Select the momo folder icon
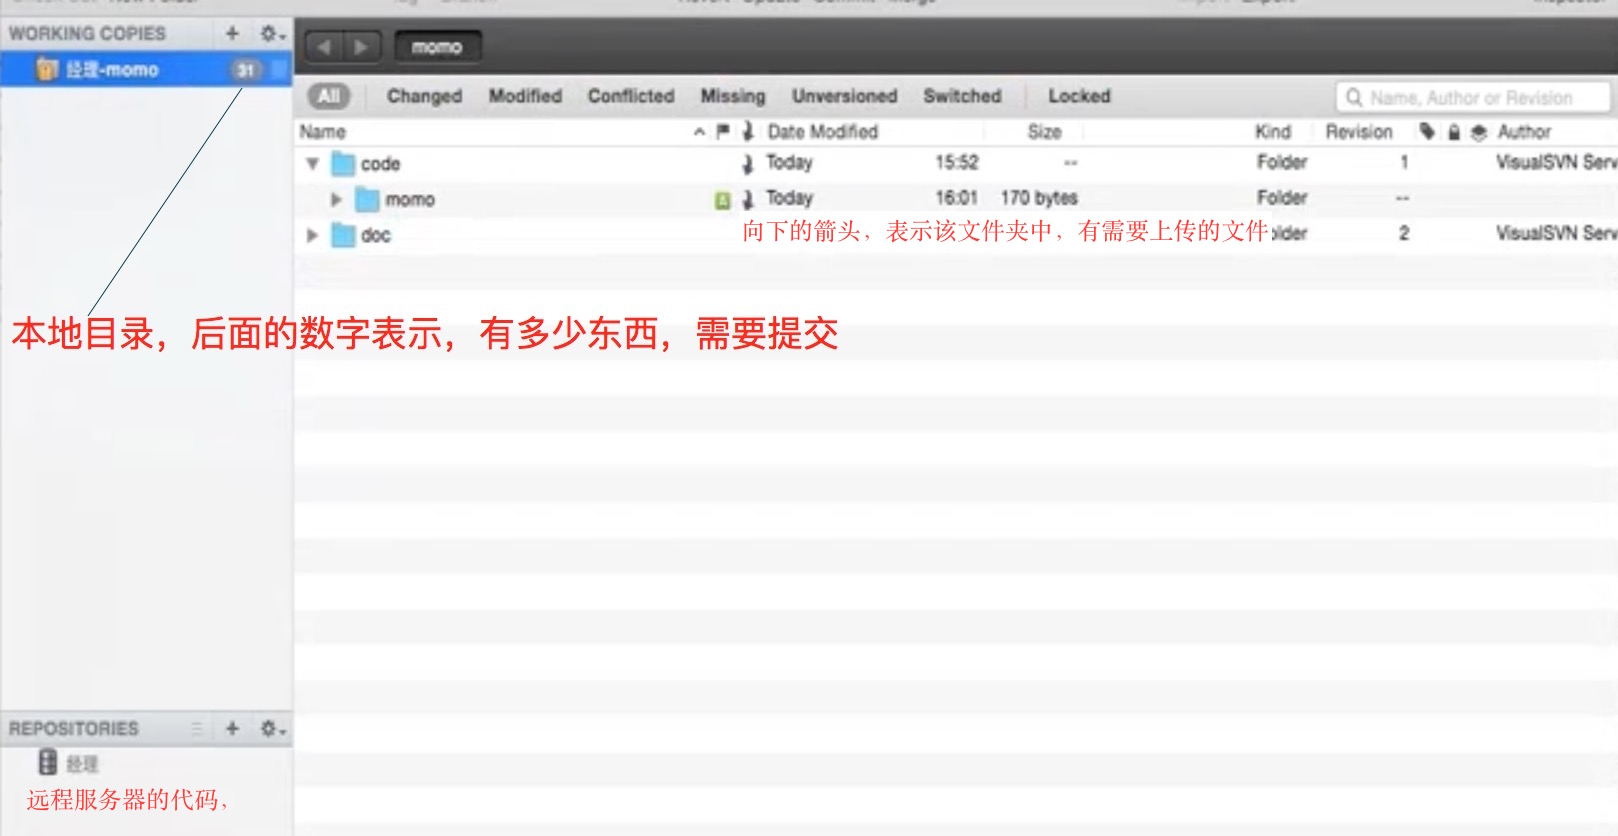 click(368, 199)
